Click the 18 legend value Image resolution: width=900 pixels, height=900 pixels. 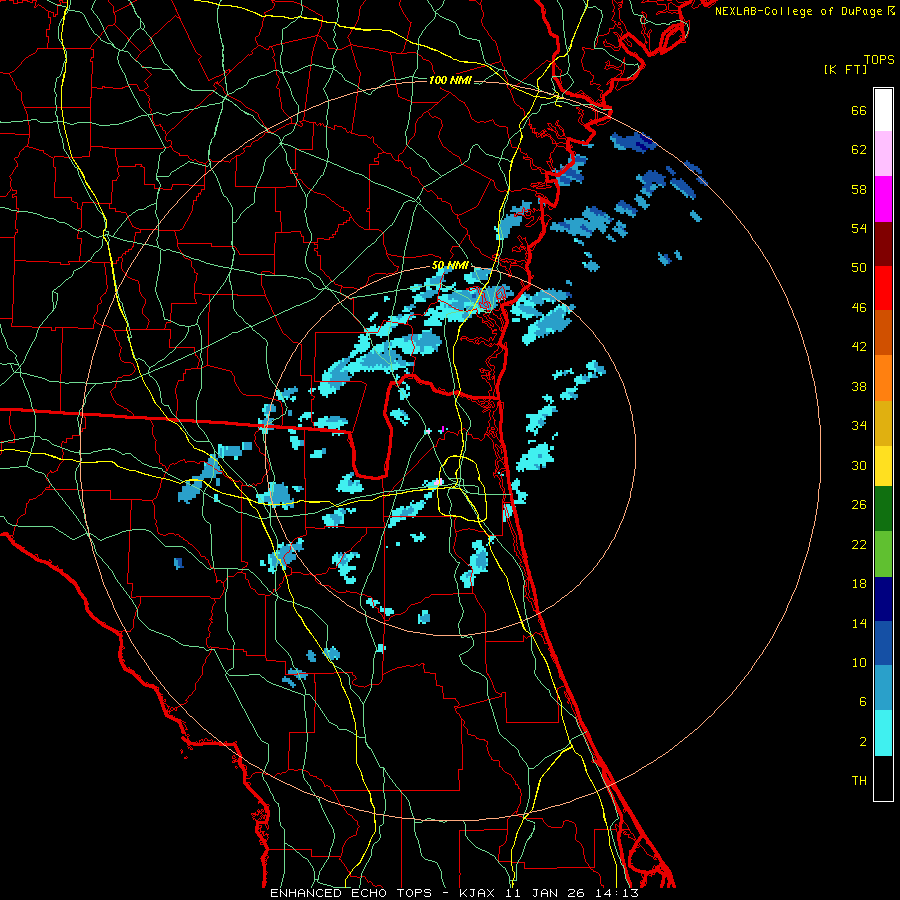[859, 584]
